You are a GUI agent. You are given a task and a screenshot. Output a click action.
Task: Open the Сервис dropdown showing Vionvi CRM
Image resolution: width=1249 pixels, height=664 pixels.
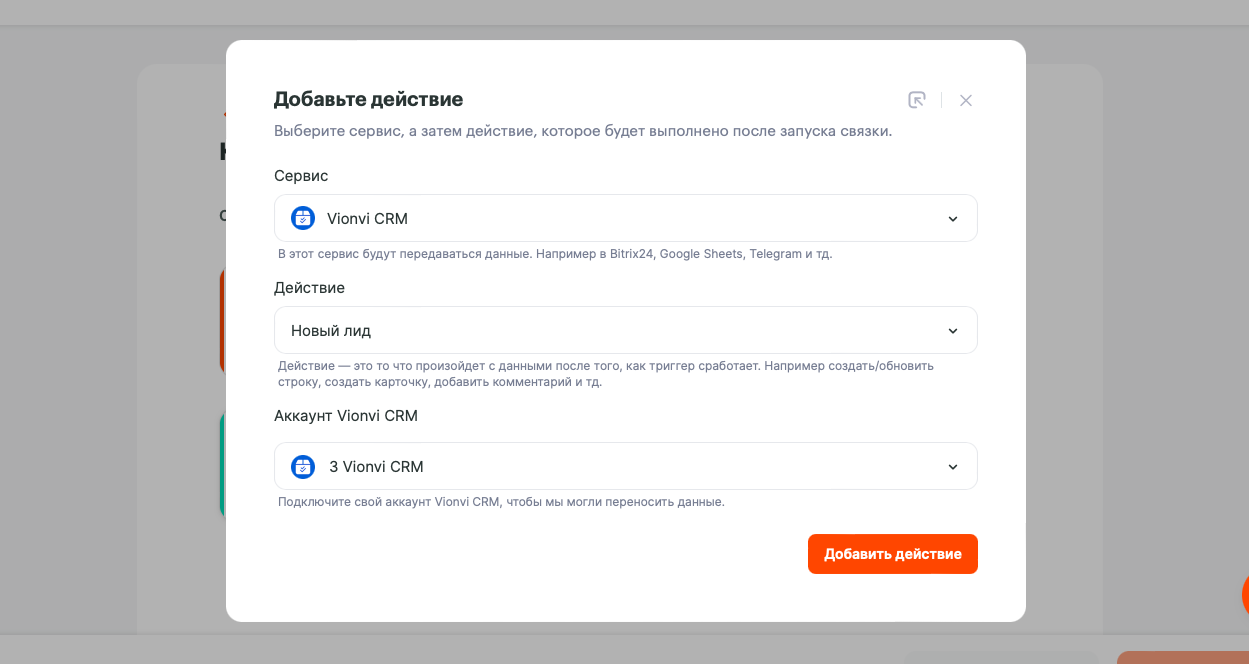626,218
